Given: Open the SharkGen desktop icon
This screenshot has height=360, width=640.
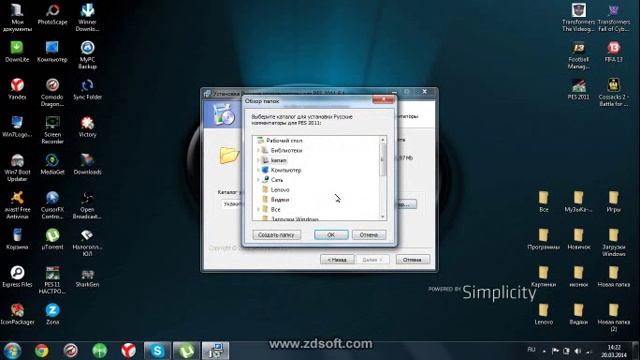Looking at the screenshot, I should 87,277.
